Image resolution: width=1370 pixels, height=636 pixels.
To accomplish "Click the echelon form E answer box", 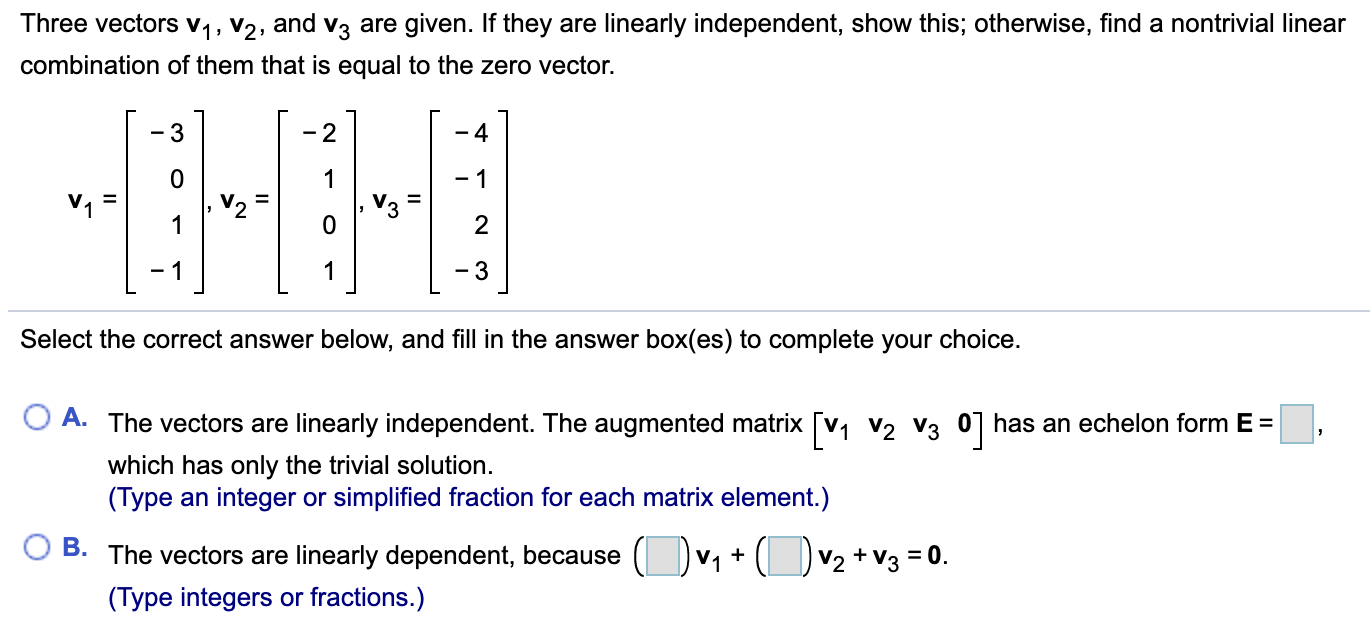I will coord(1297,422).
